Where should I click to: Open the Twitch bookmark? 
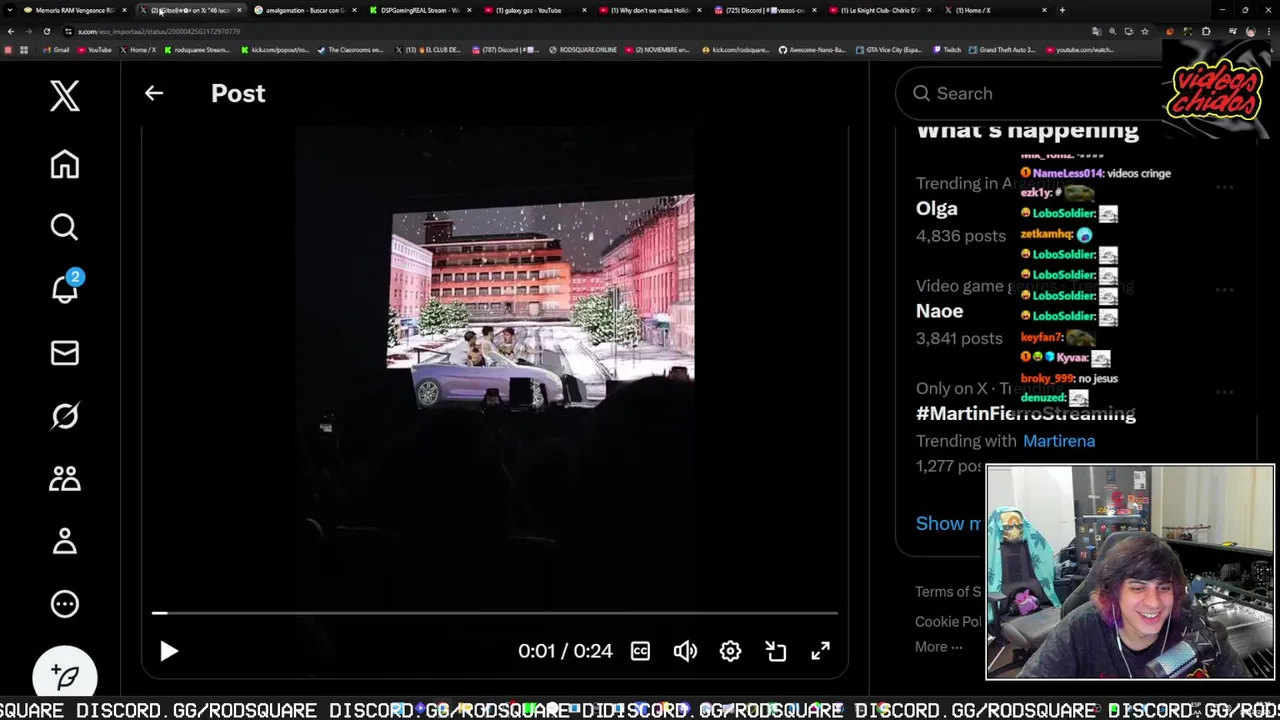946,50
